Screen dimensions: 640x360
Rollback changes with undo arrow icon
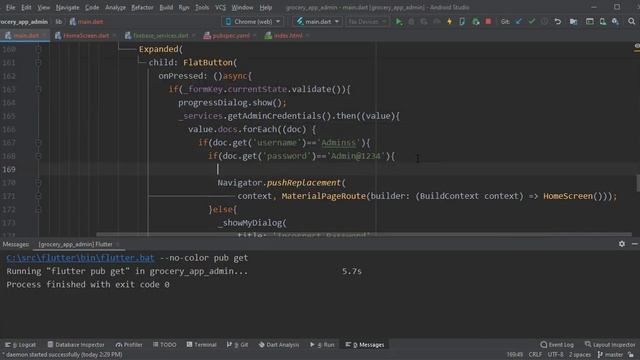coord(558,22)
